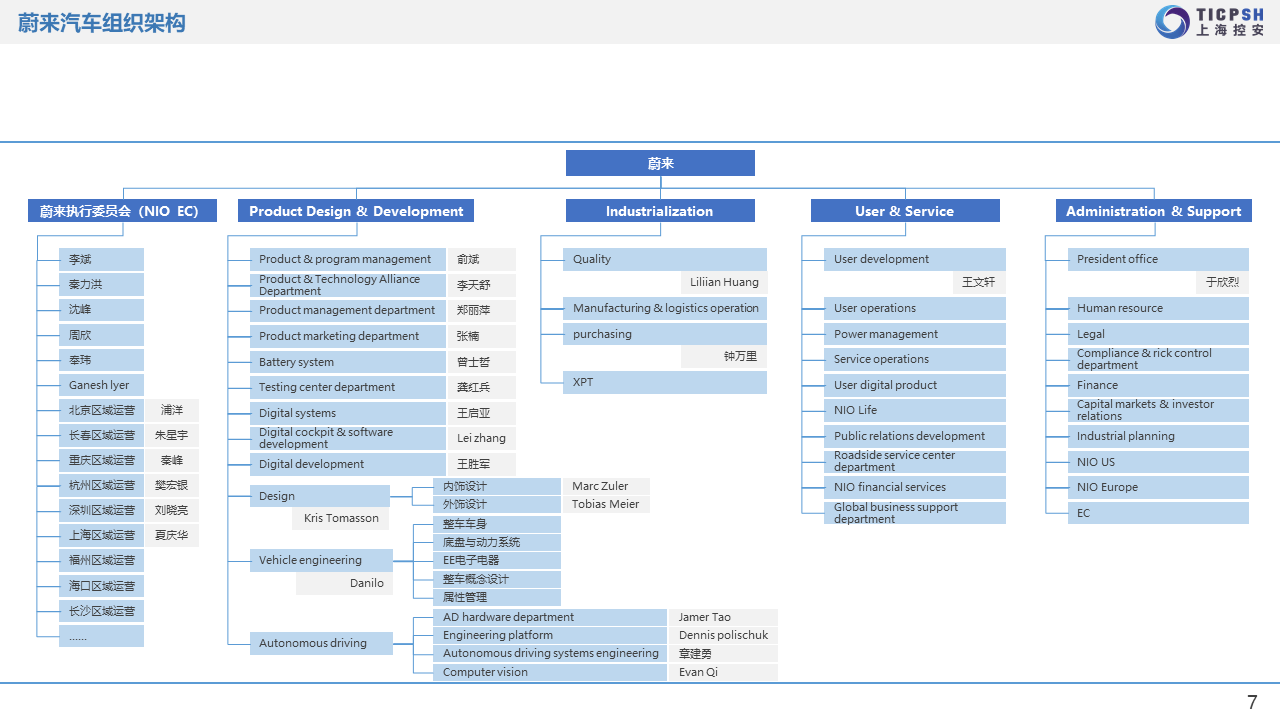
Task: Select the Vehicle engineering box
Action: click(319, 560)
